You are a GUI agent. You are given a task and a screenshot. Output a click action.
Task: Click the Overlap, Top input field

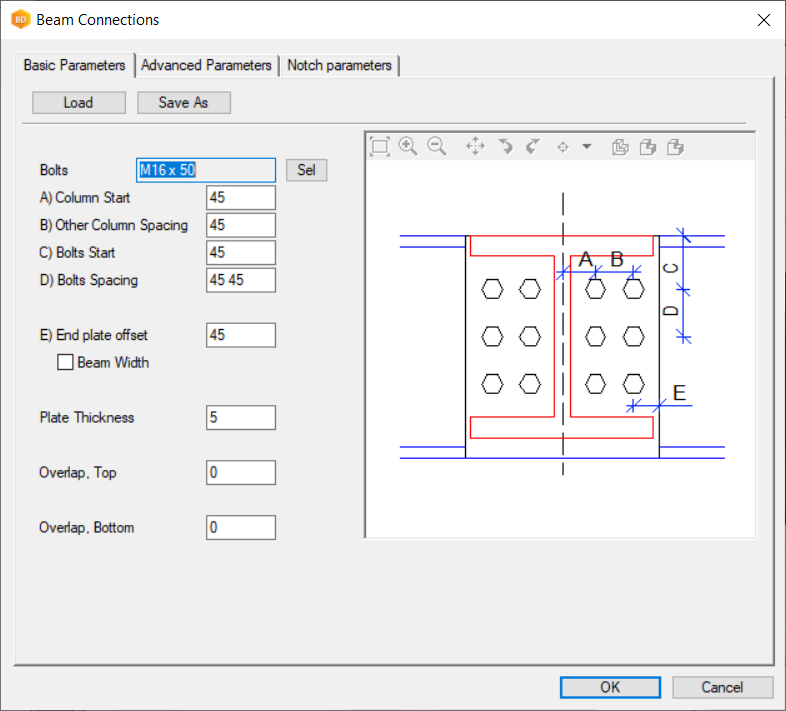click(x=240, y=473)
